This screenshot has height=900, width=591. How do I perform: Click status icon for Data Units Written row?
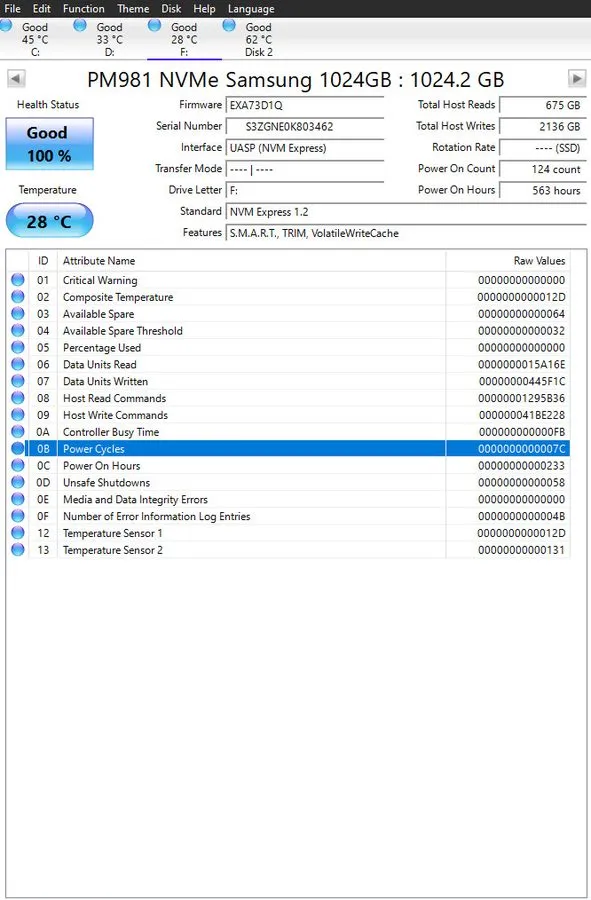[18, 381]
